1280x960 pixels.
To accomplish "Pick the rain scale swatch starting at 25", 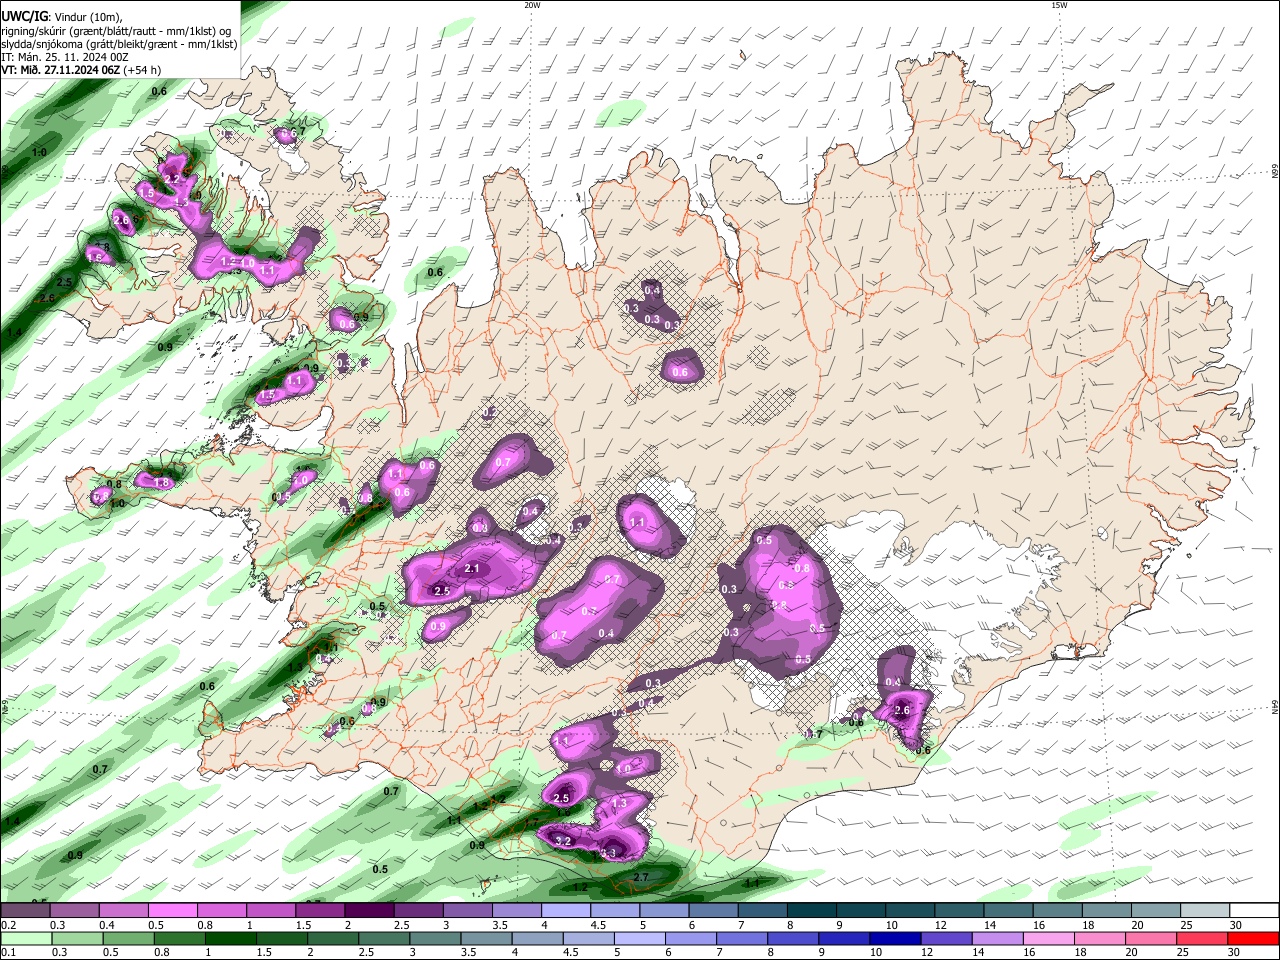I will (1201, 938).
